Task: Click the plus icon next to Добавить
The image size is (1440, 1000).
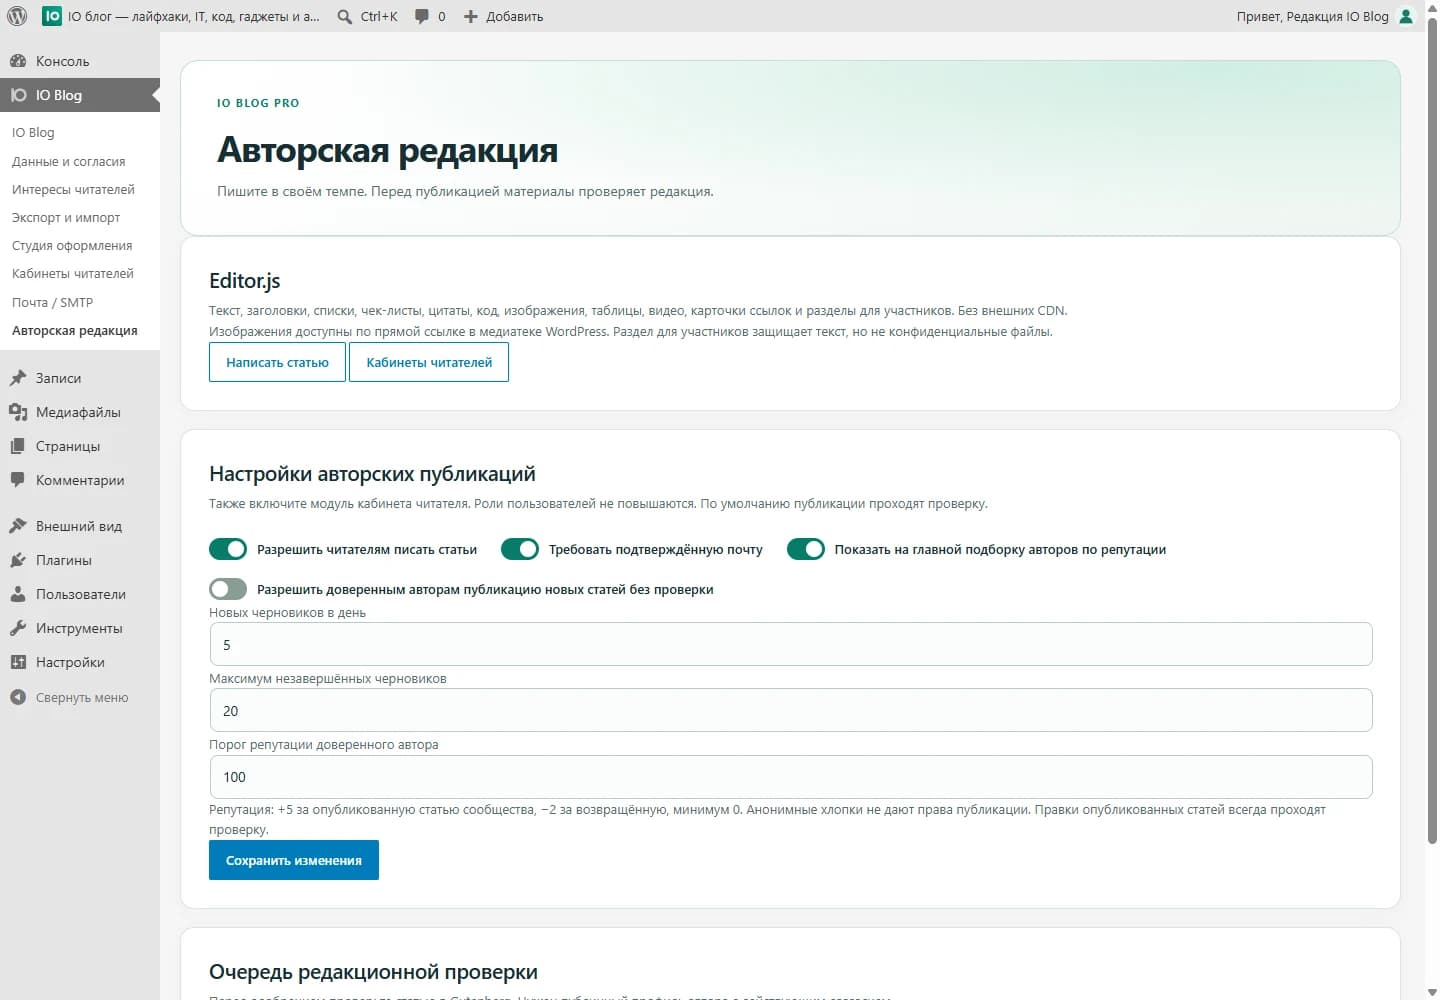Action: click(471, 16)
